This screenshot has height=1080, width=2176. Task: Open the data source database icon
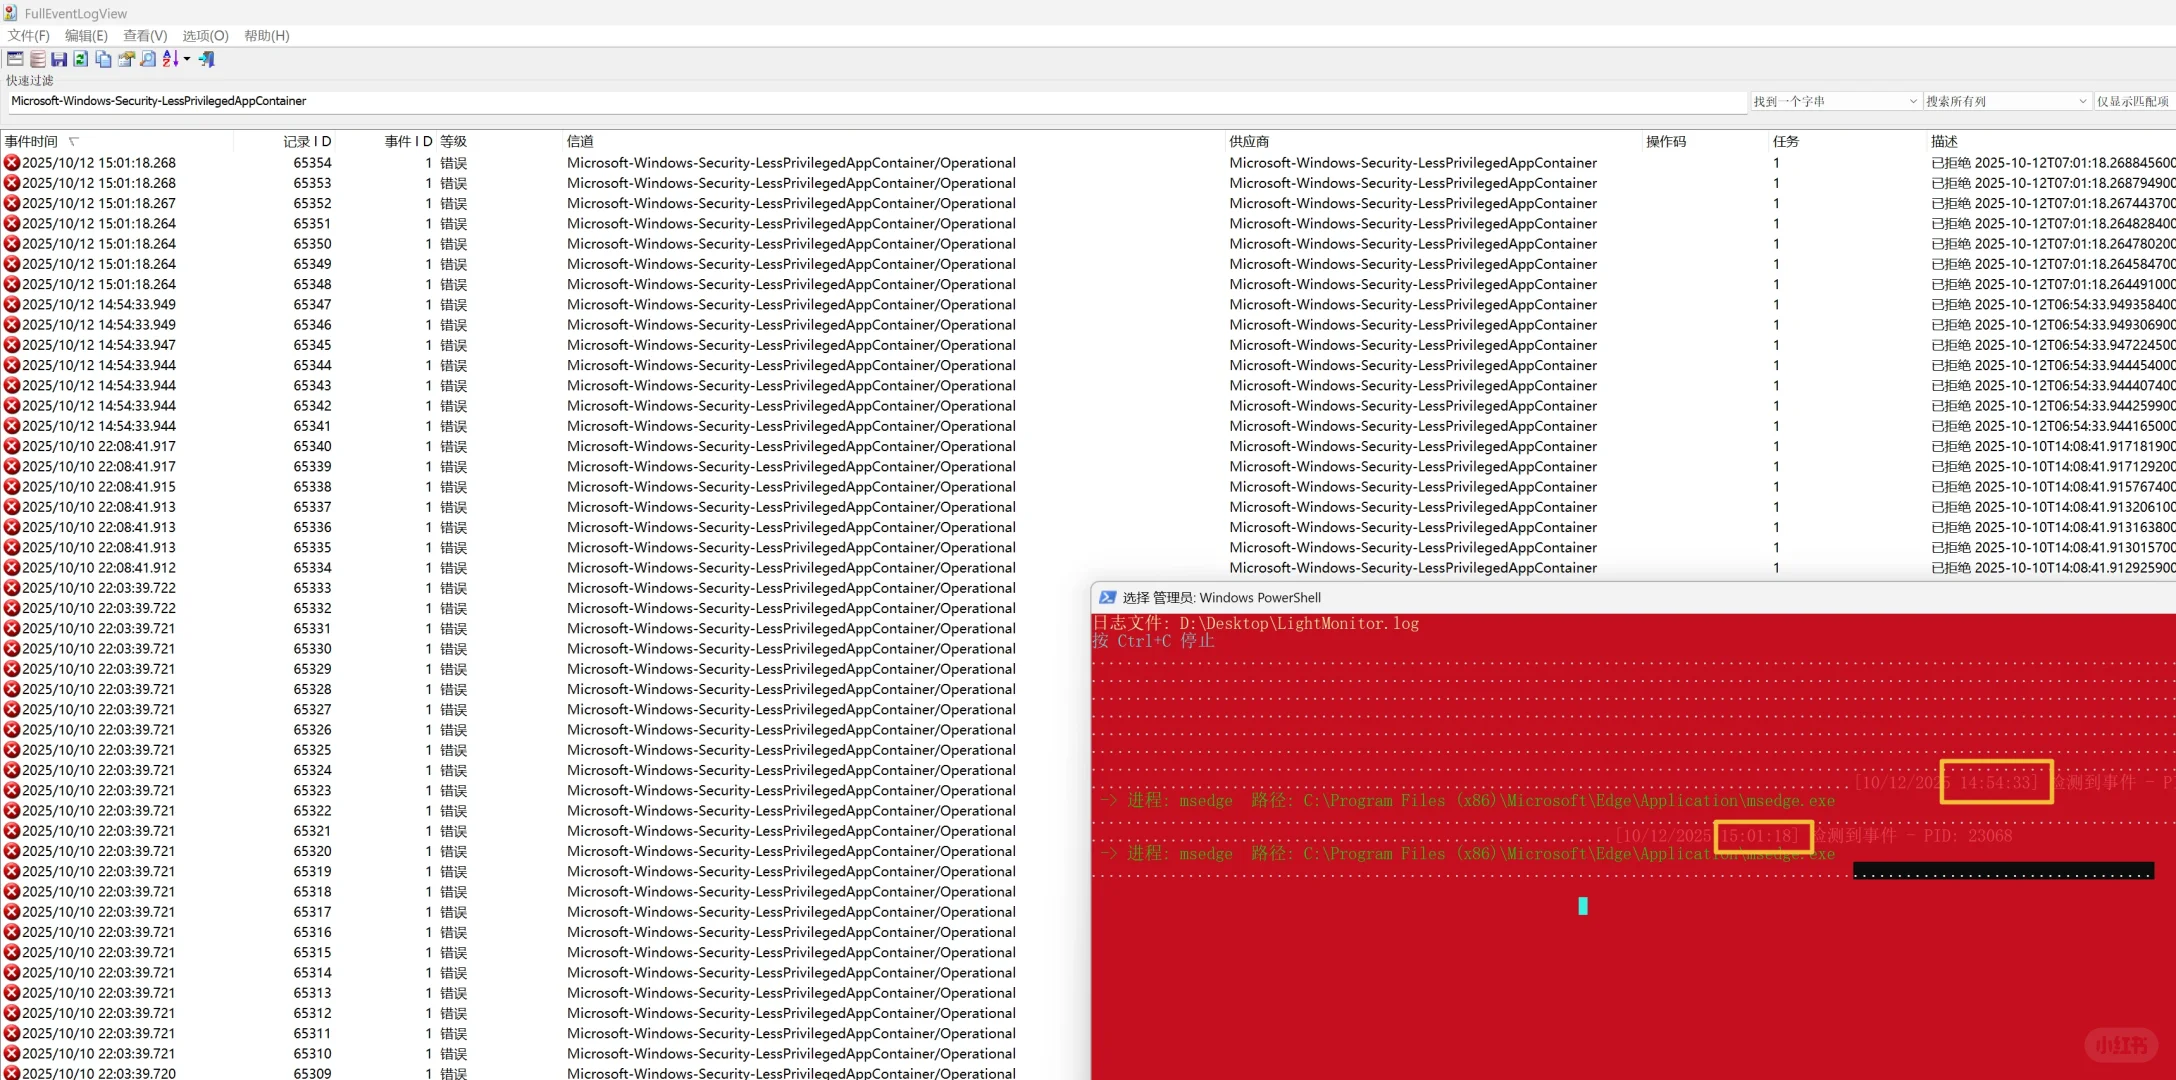pyautogui.click(x=37, y=59)
